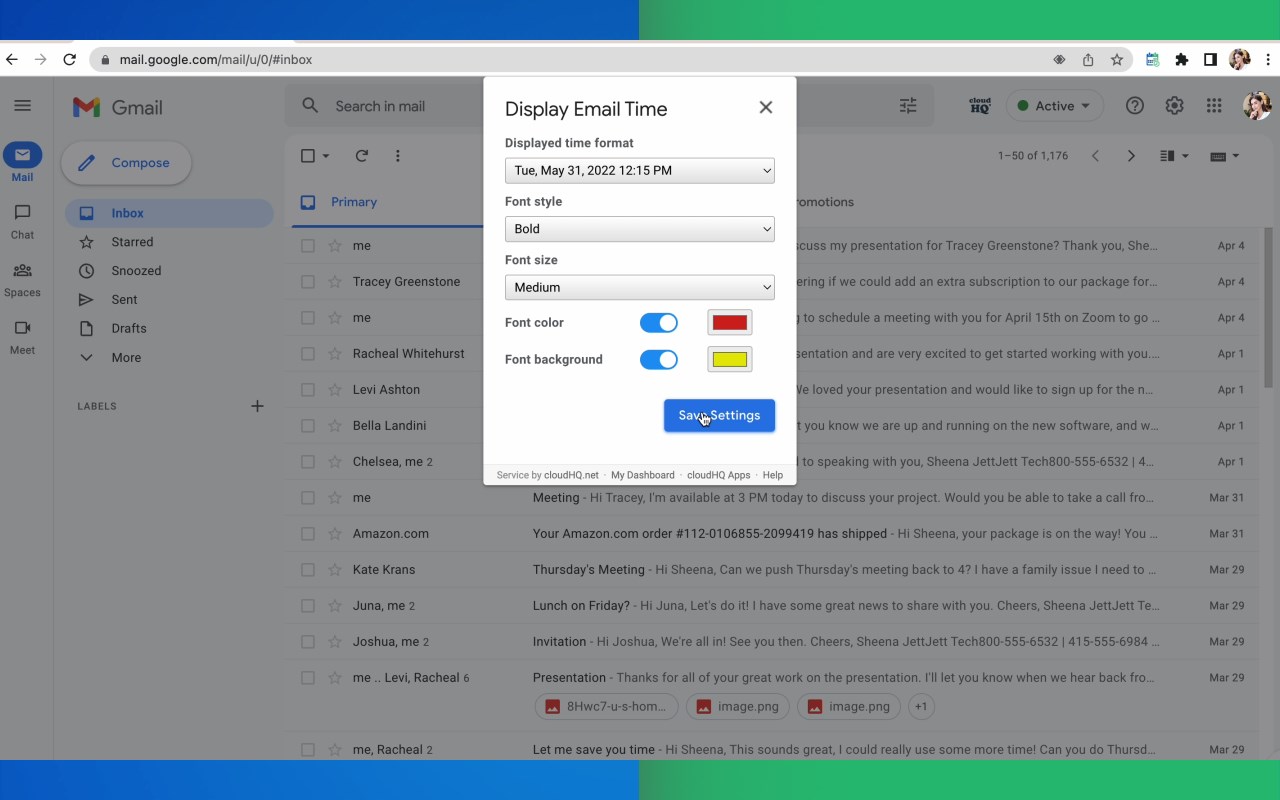Click the search magnifier icon
This screenshot has height=800, width=1280.
pos(310,106)
